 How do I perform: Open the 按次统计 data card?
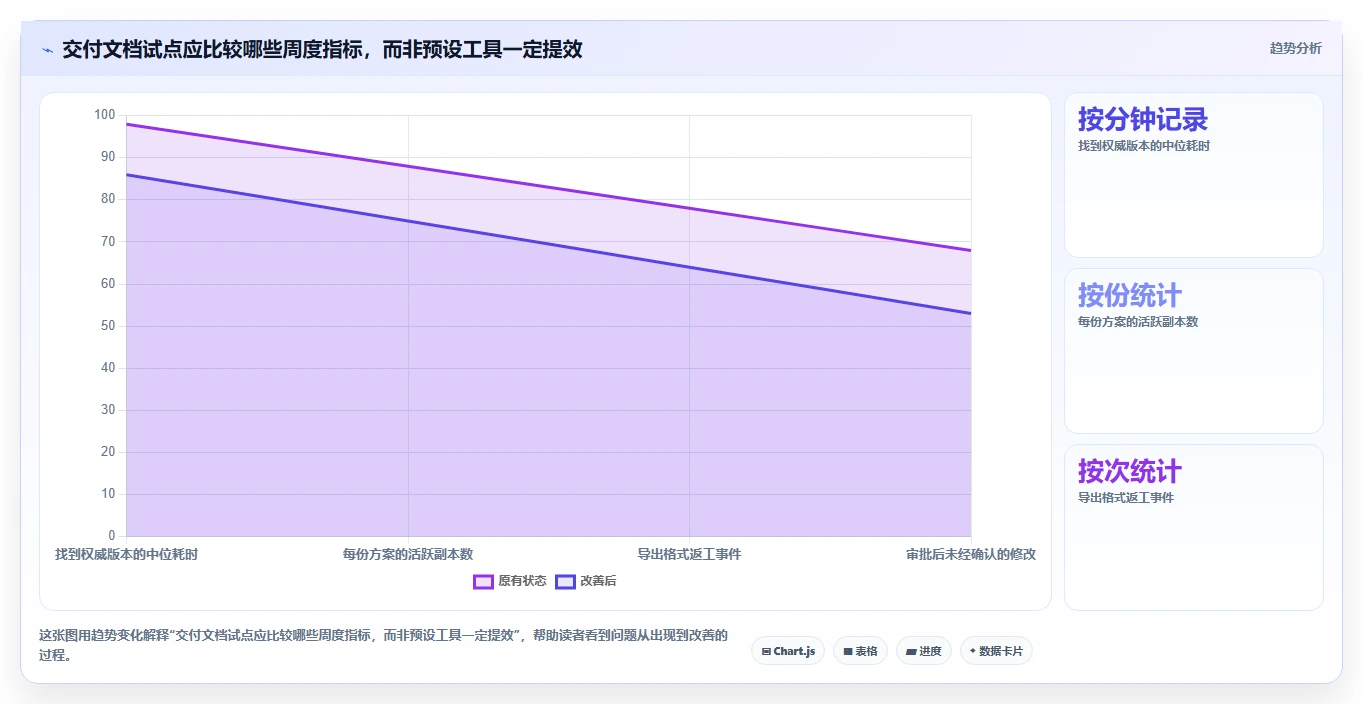pyautogui.click(x=1193, y=527)
